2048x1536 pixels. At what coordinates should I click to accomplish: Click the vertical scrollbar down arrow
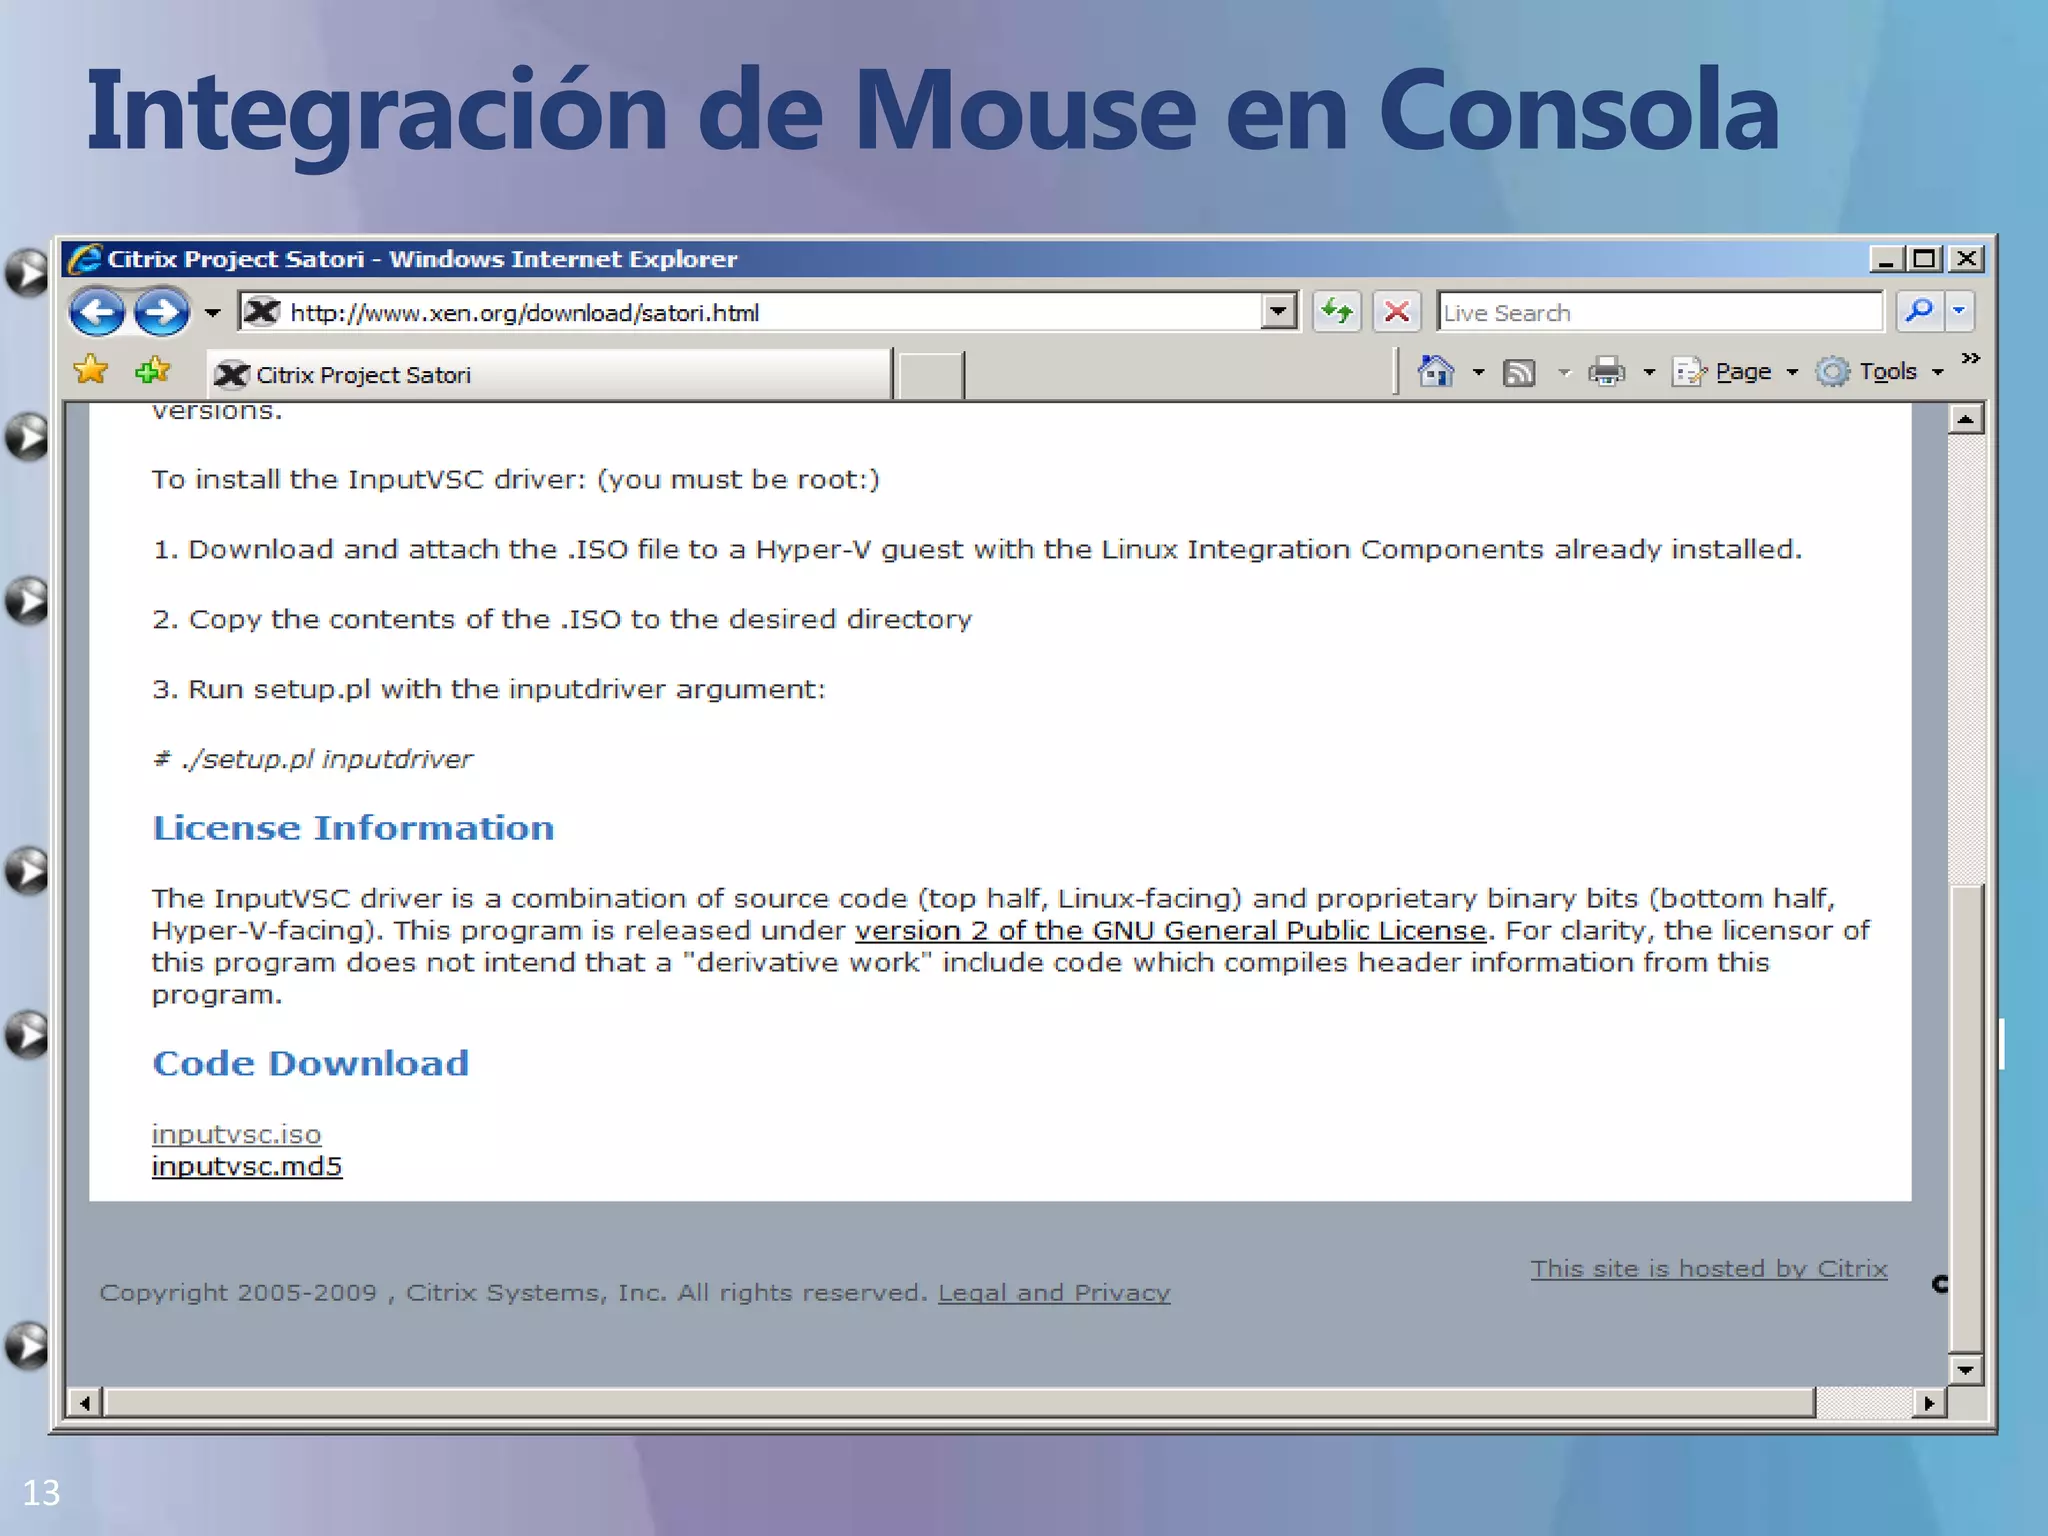(x=1966, y=1370)
